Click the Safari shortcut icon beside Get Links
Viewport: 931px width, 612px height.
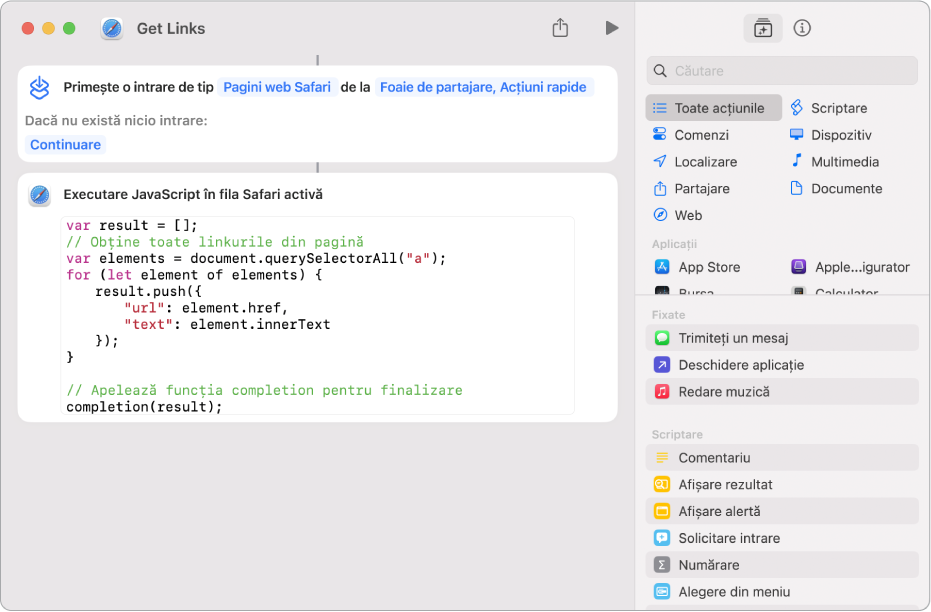[x=112, y=28]
